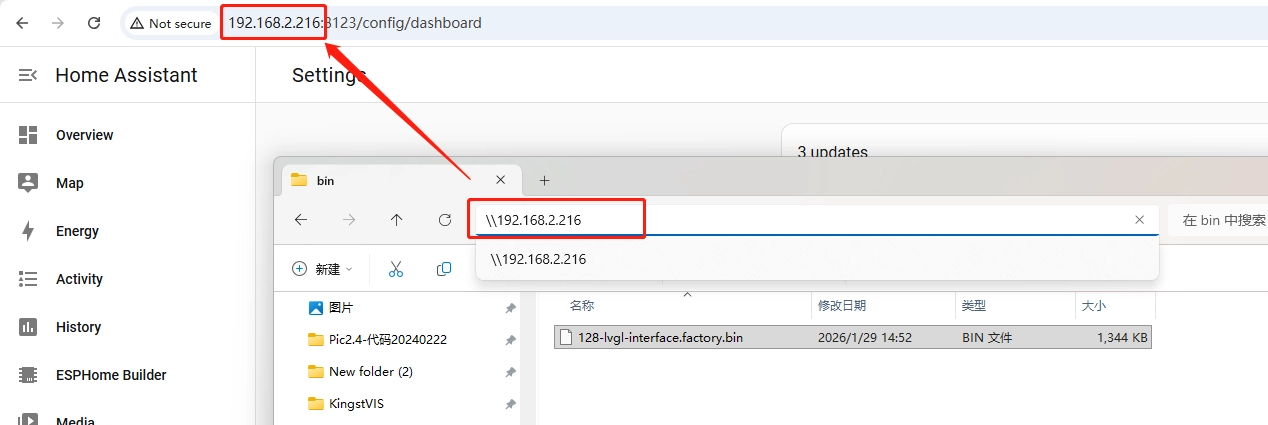Viewport: 1268px width, 425px height.
Task: Open Overview dashboard in sidebar
Action: pos(84,135)
